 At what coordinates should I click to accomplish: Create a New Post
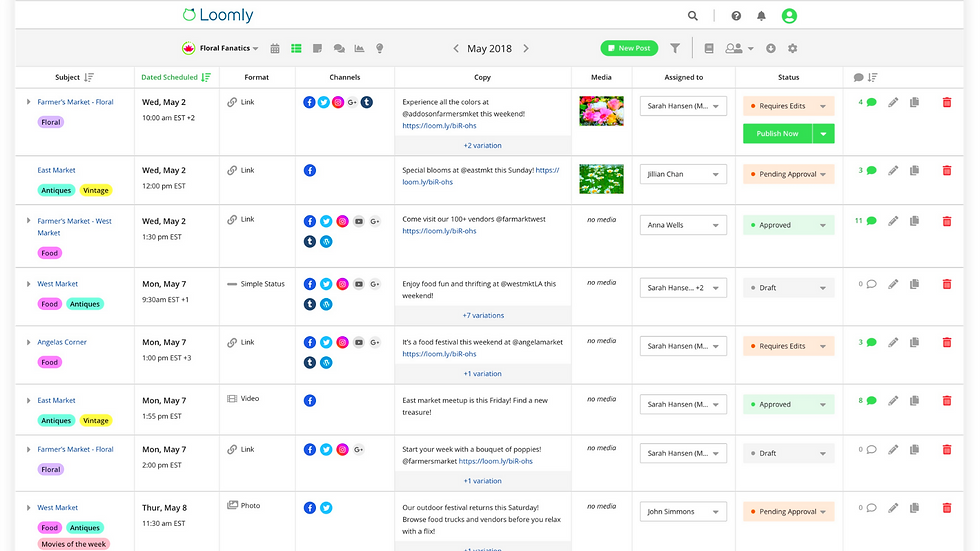click(x=629, y=48)
